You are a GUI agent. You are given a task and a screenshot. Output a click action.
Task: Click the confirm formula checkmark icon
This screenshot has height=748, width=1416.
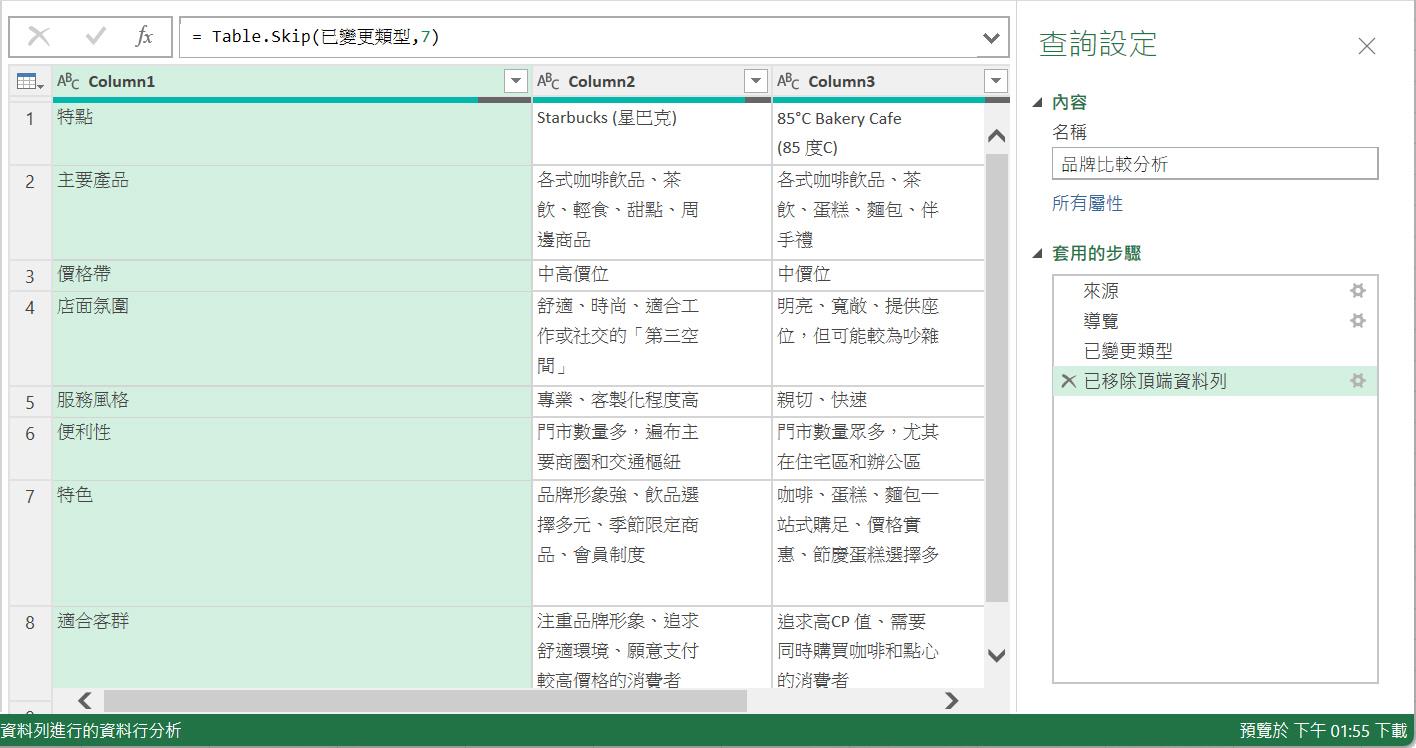click(96, 37)
